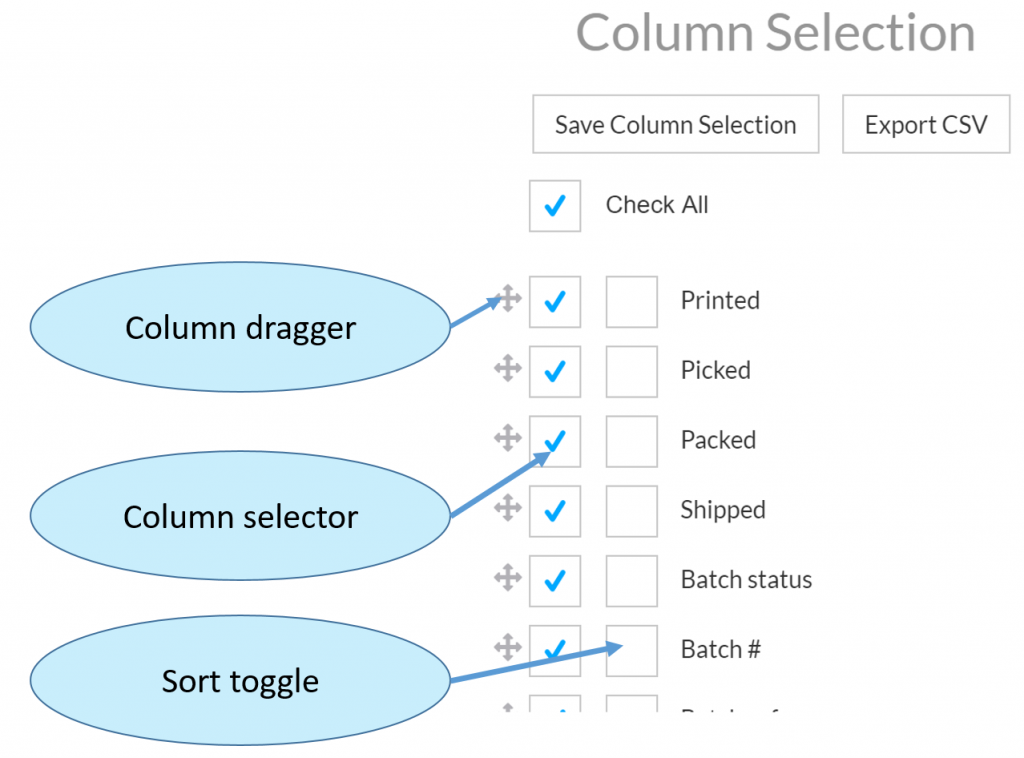Screen dimensions: 1024x758
Task: Enable sort toggle next to Shipped
Action: [632, 511]
